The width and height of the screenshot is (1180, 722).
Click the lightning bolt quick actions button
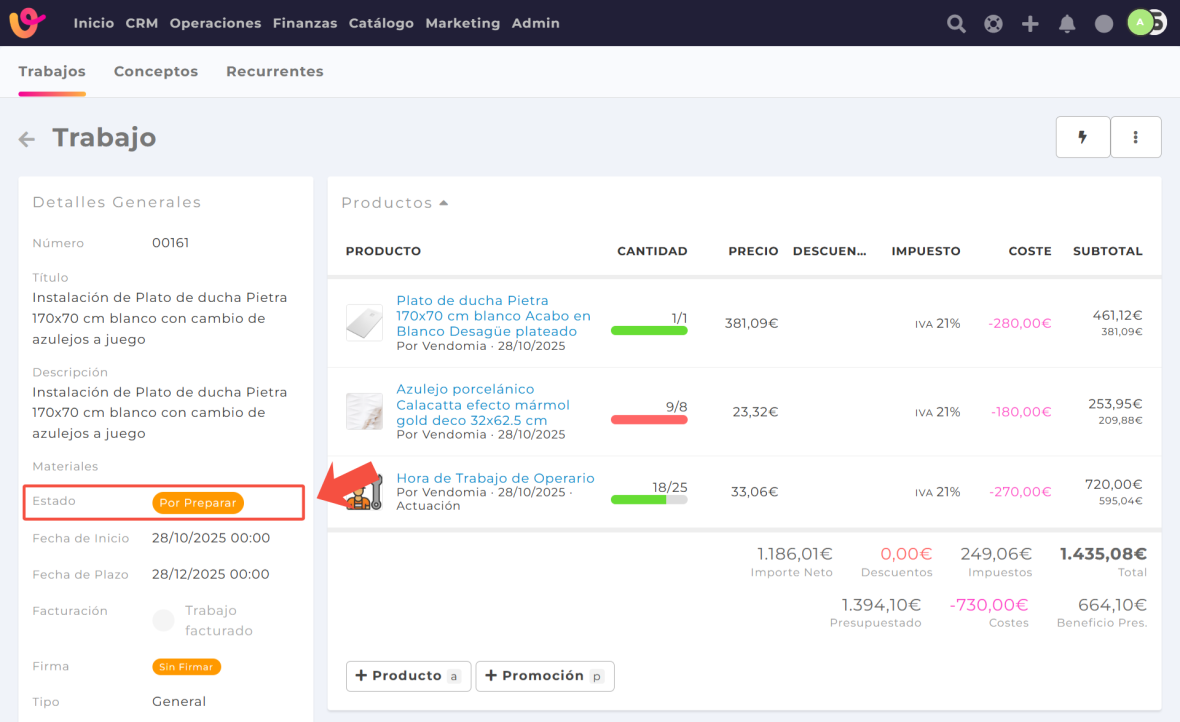click(x=1082, y=137)
